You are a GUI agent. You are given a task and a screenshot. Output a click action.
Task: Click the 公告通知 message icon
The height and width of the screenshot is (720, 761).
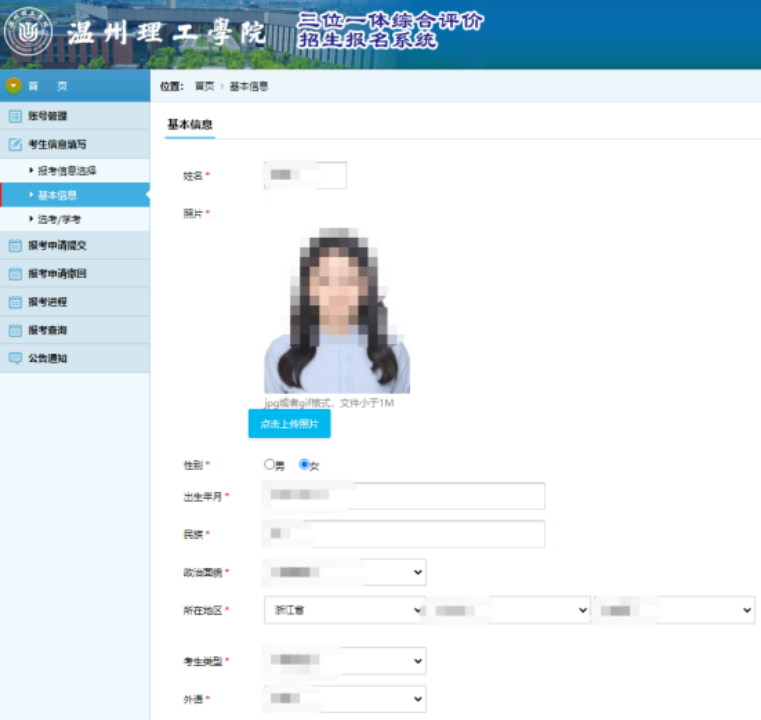coord(15,358)
